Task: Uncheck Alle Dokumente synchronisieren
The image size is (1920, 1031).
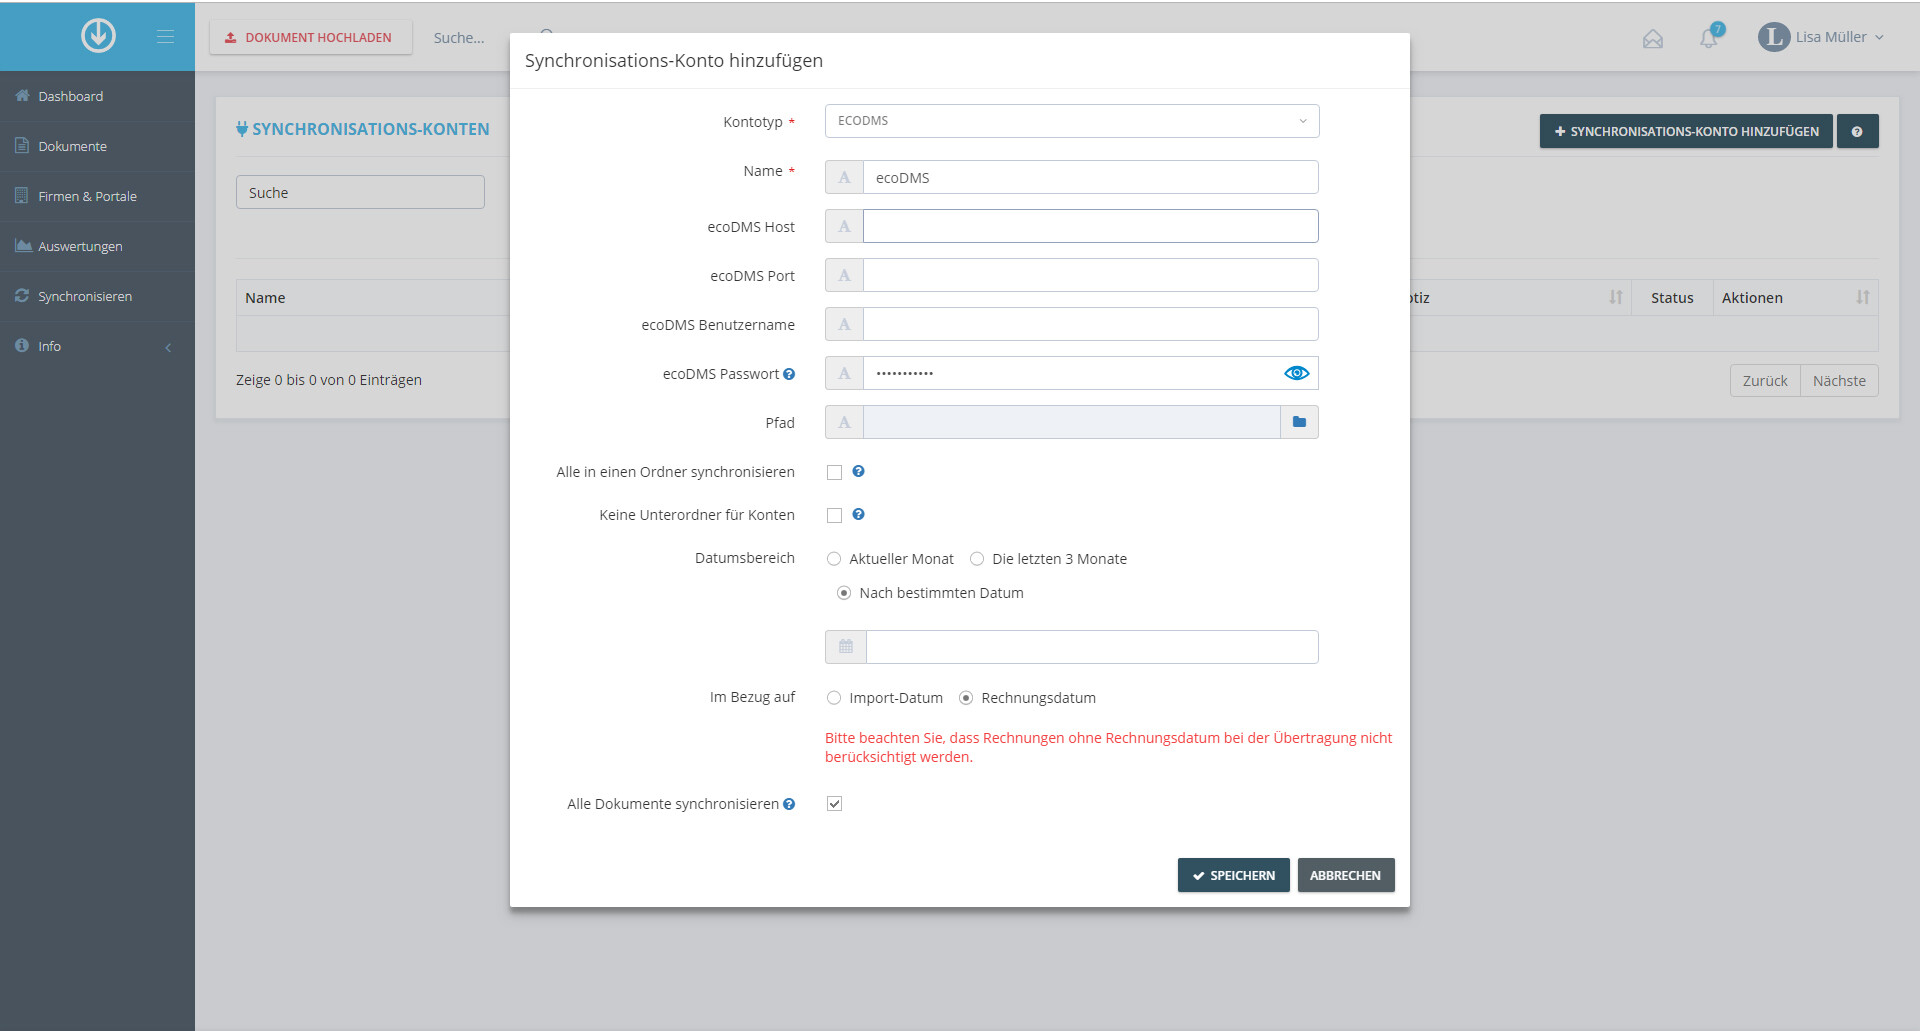Action: [x=834, y=804]
